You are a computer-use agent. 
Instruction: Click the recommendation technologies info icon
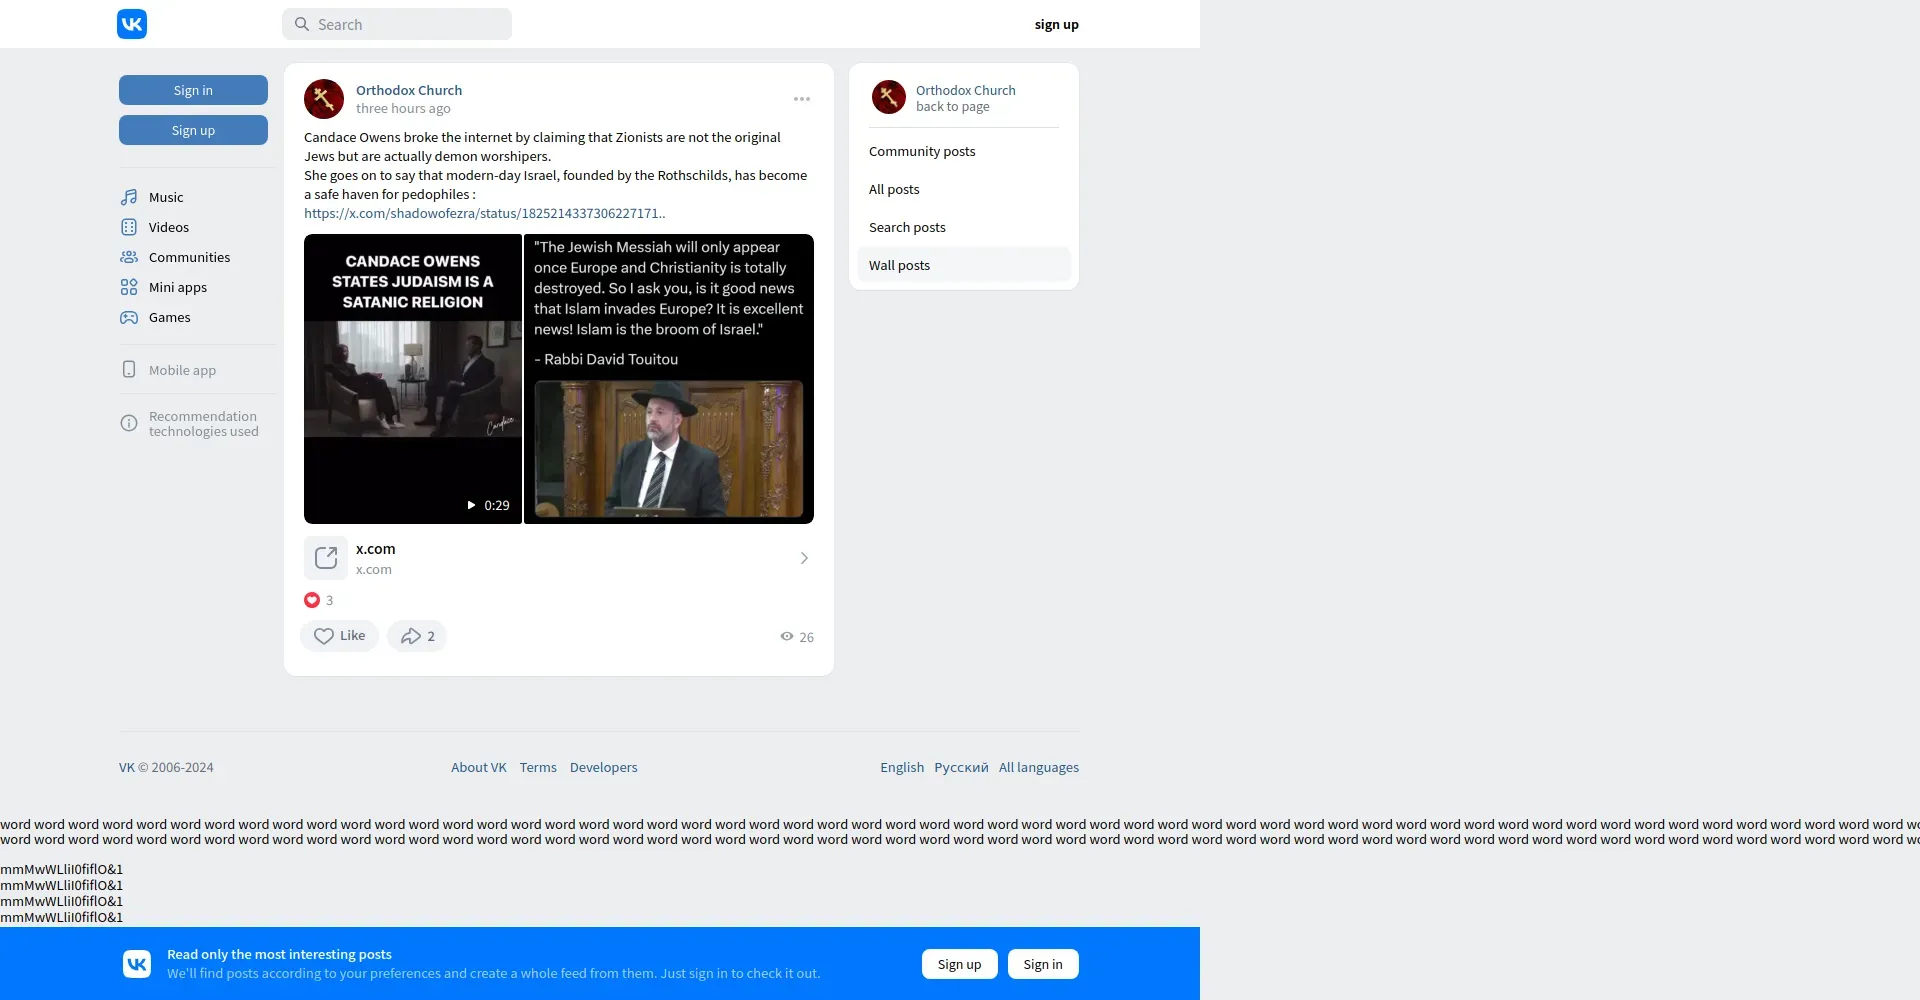129,423
